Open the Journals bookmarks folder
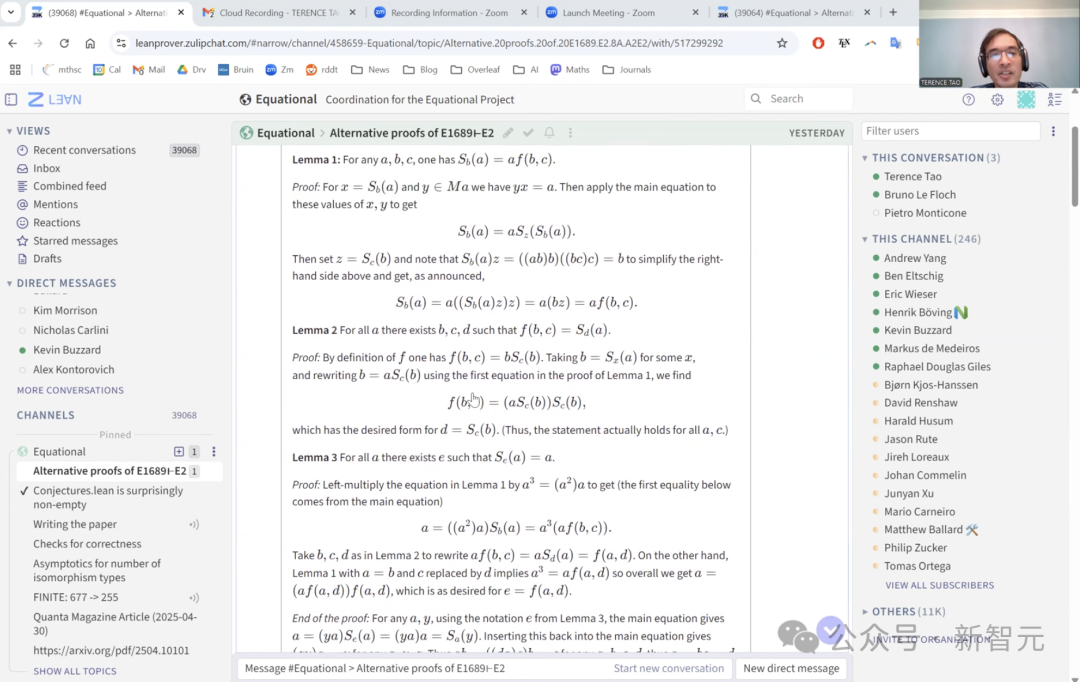 click(x=626, y=70)
